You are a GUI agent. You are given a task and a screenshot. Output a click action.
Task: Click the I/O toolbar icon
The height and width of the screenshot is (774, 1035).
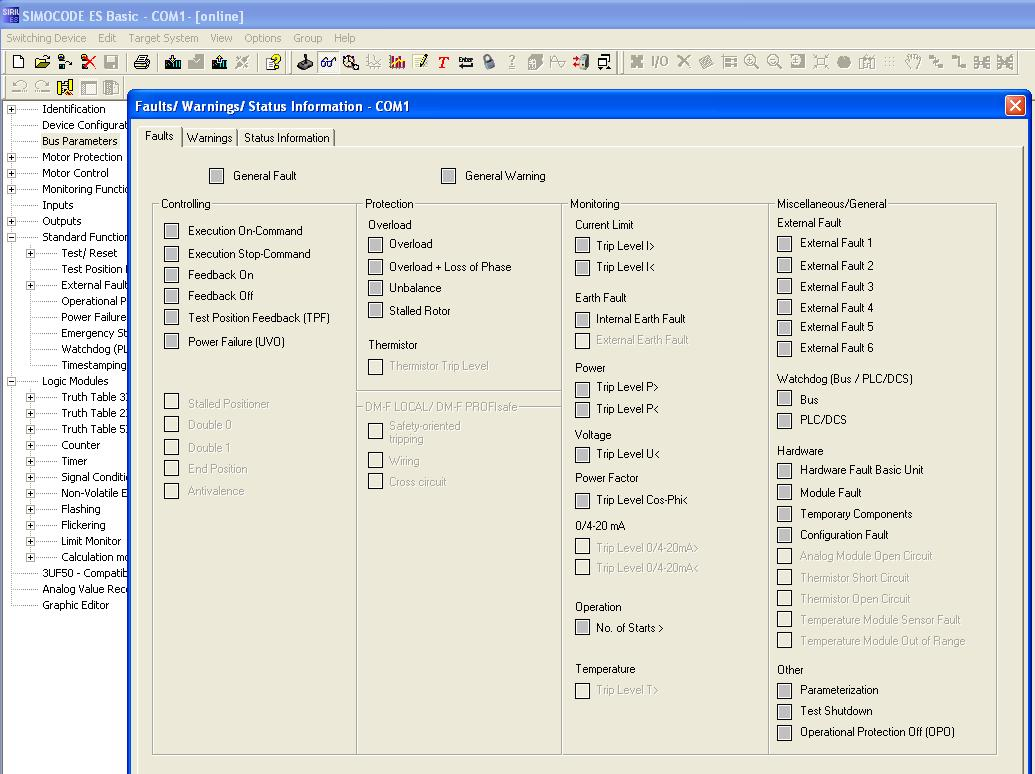(659, 62)
